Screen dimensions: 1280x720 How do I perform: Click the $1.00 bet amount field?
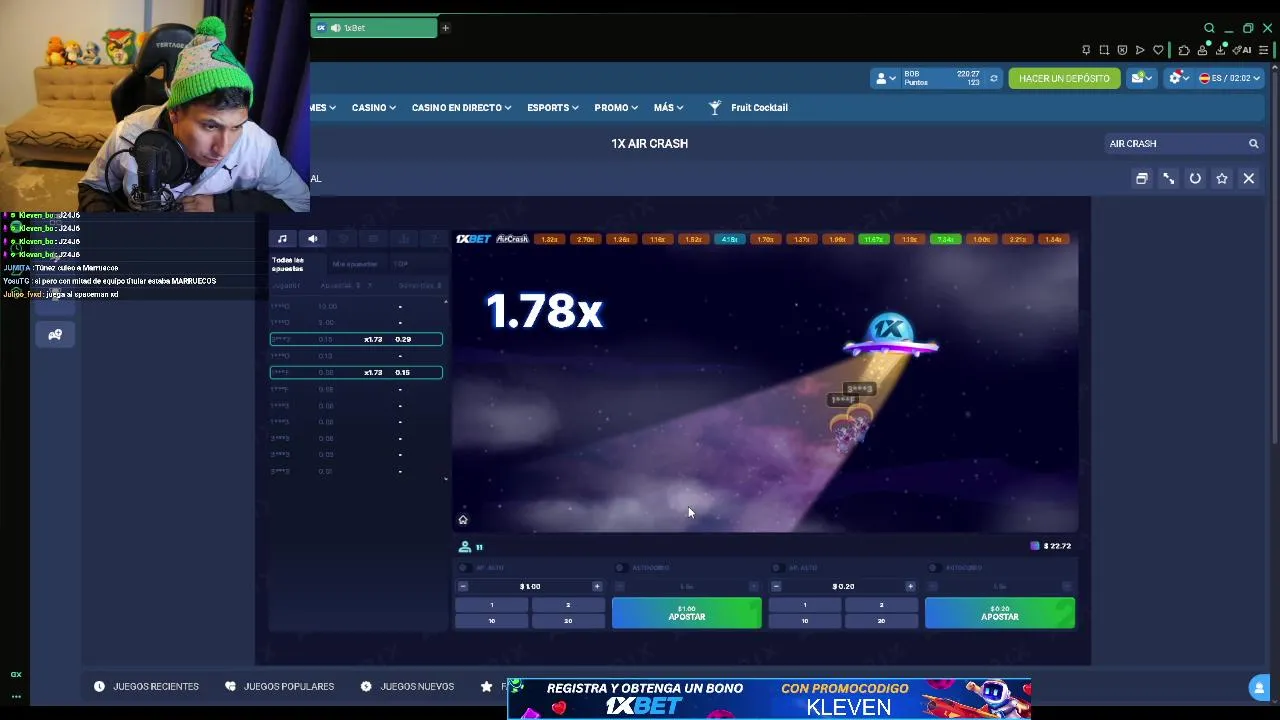click(x=530, y=586)
